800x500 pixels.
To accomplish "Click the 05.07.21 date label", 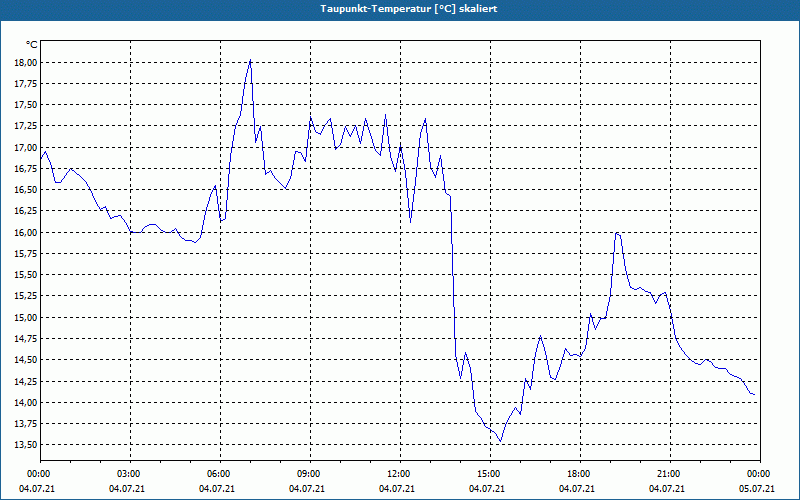I will tap(757, 488).
